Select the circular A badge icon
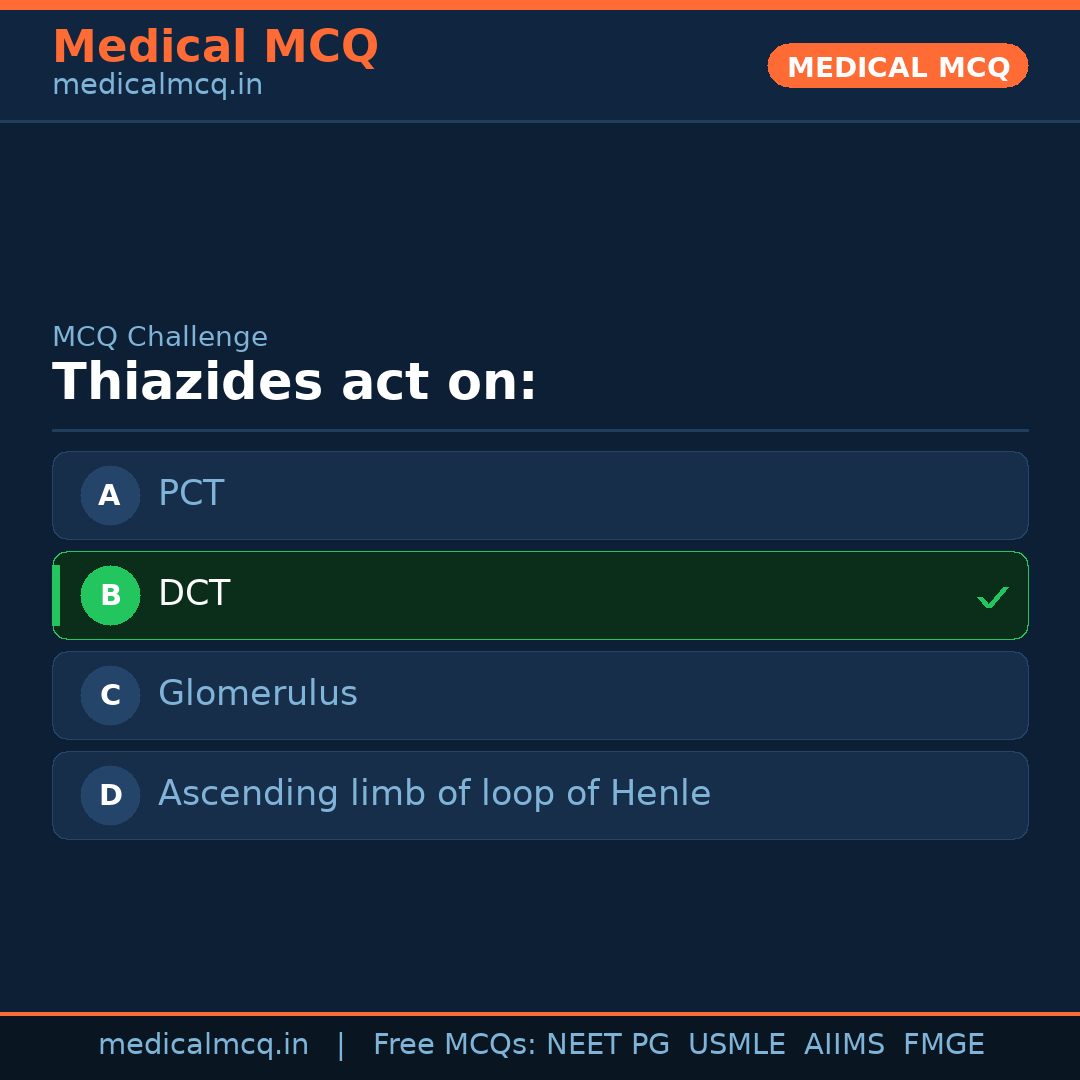 coord(110,495)
